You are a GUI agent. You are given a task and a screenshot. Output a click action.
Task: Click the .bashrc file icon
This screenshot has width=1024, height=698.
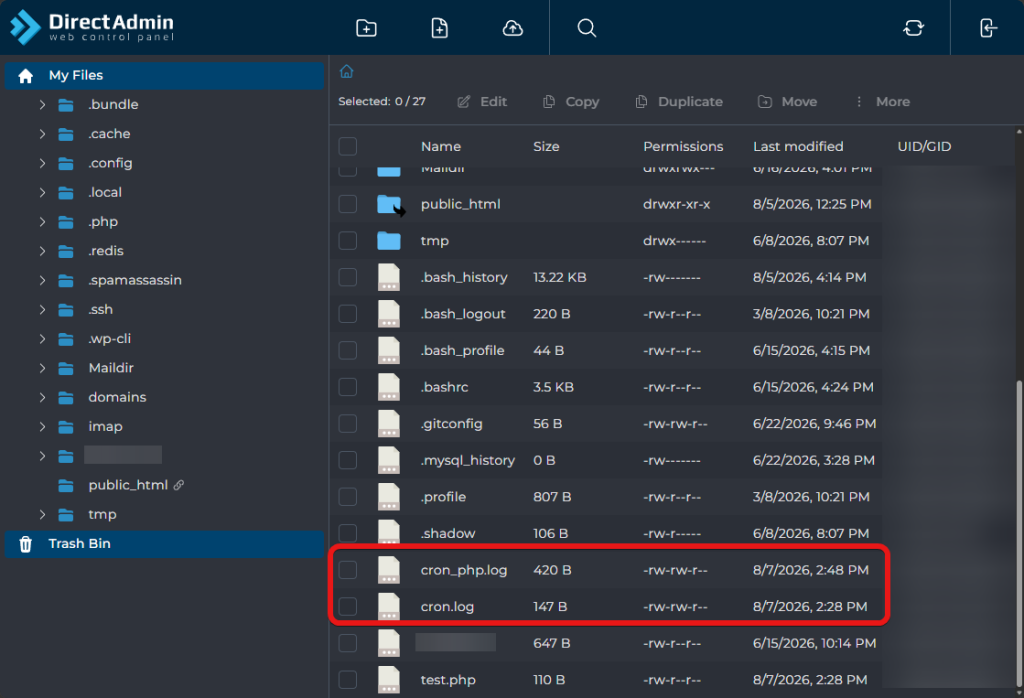(x=389, y=387)
